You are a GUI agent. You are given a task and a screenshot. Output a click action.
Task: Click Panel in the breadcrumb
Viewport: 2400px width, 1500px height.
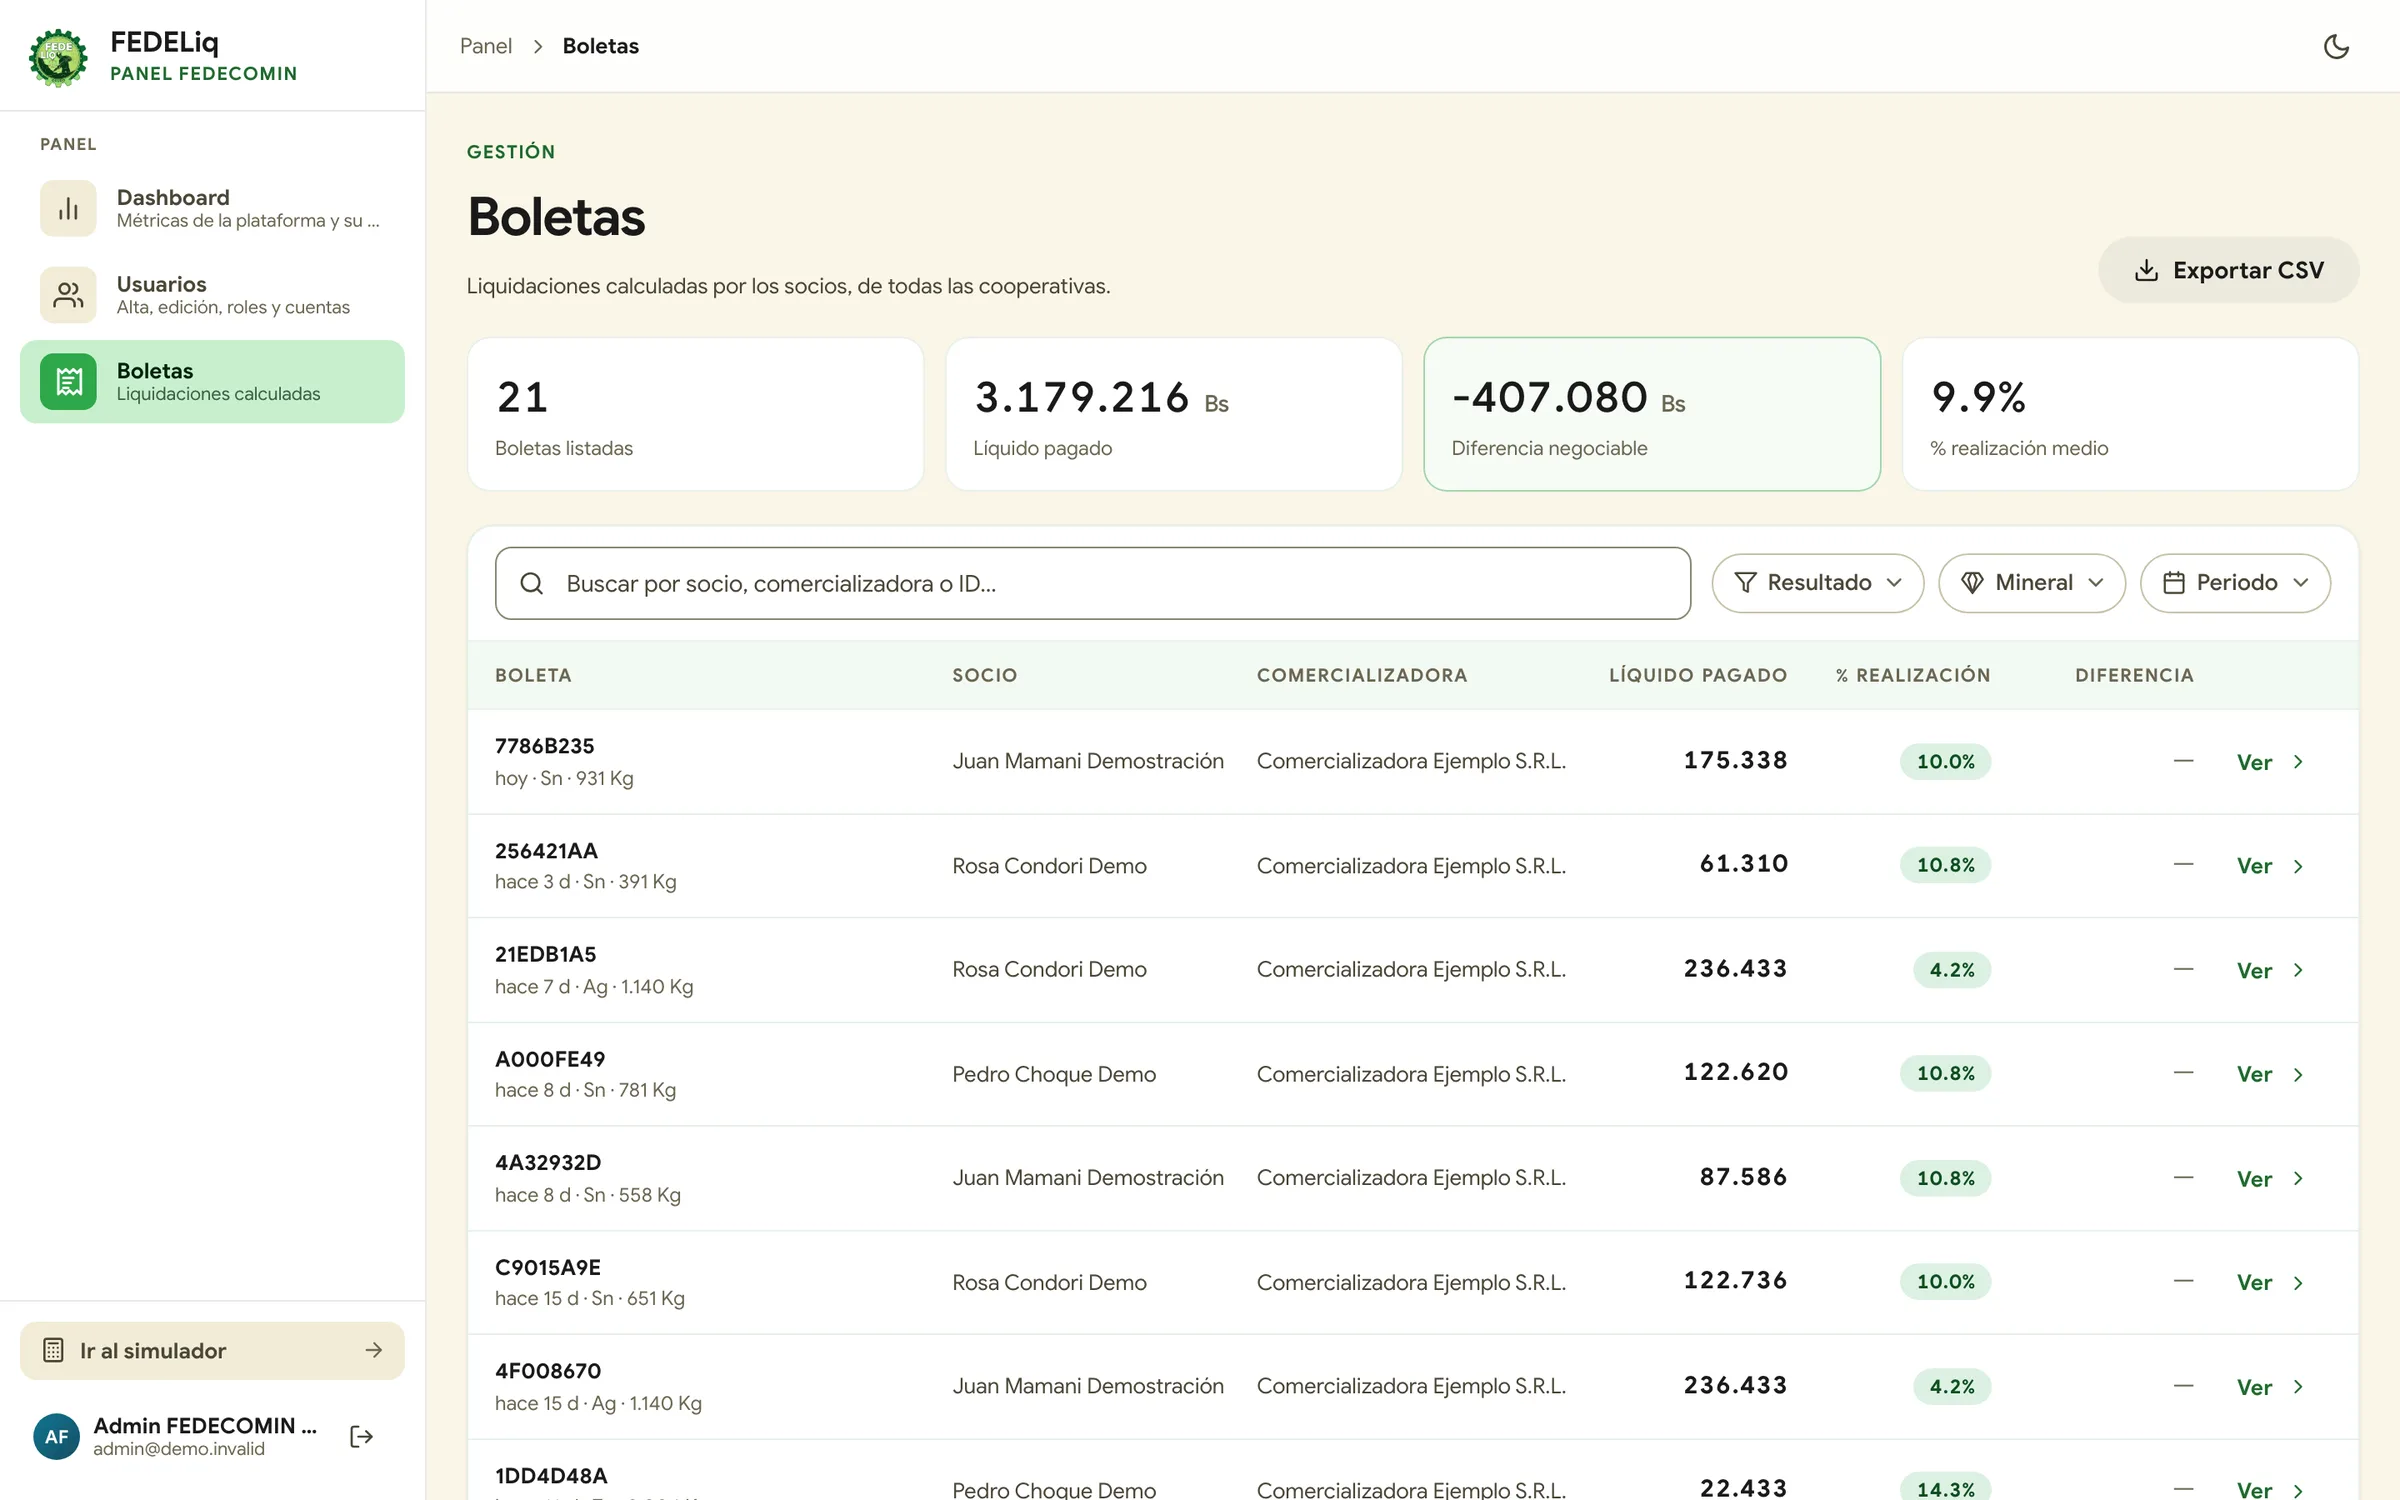485,46
